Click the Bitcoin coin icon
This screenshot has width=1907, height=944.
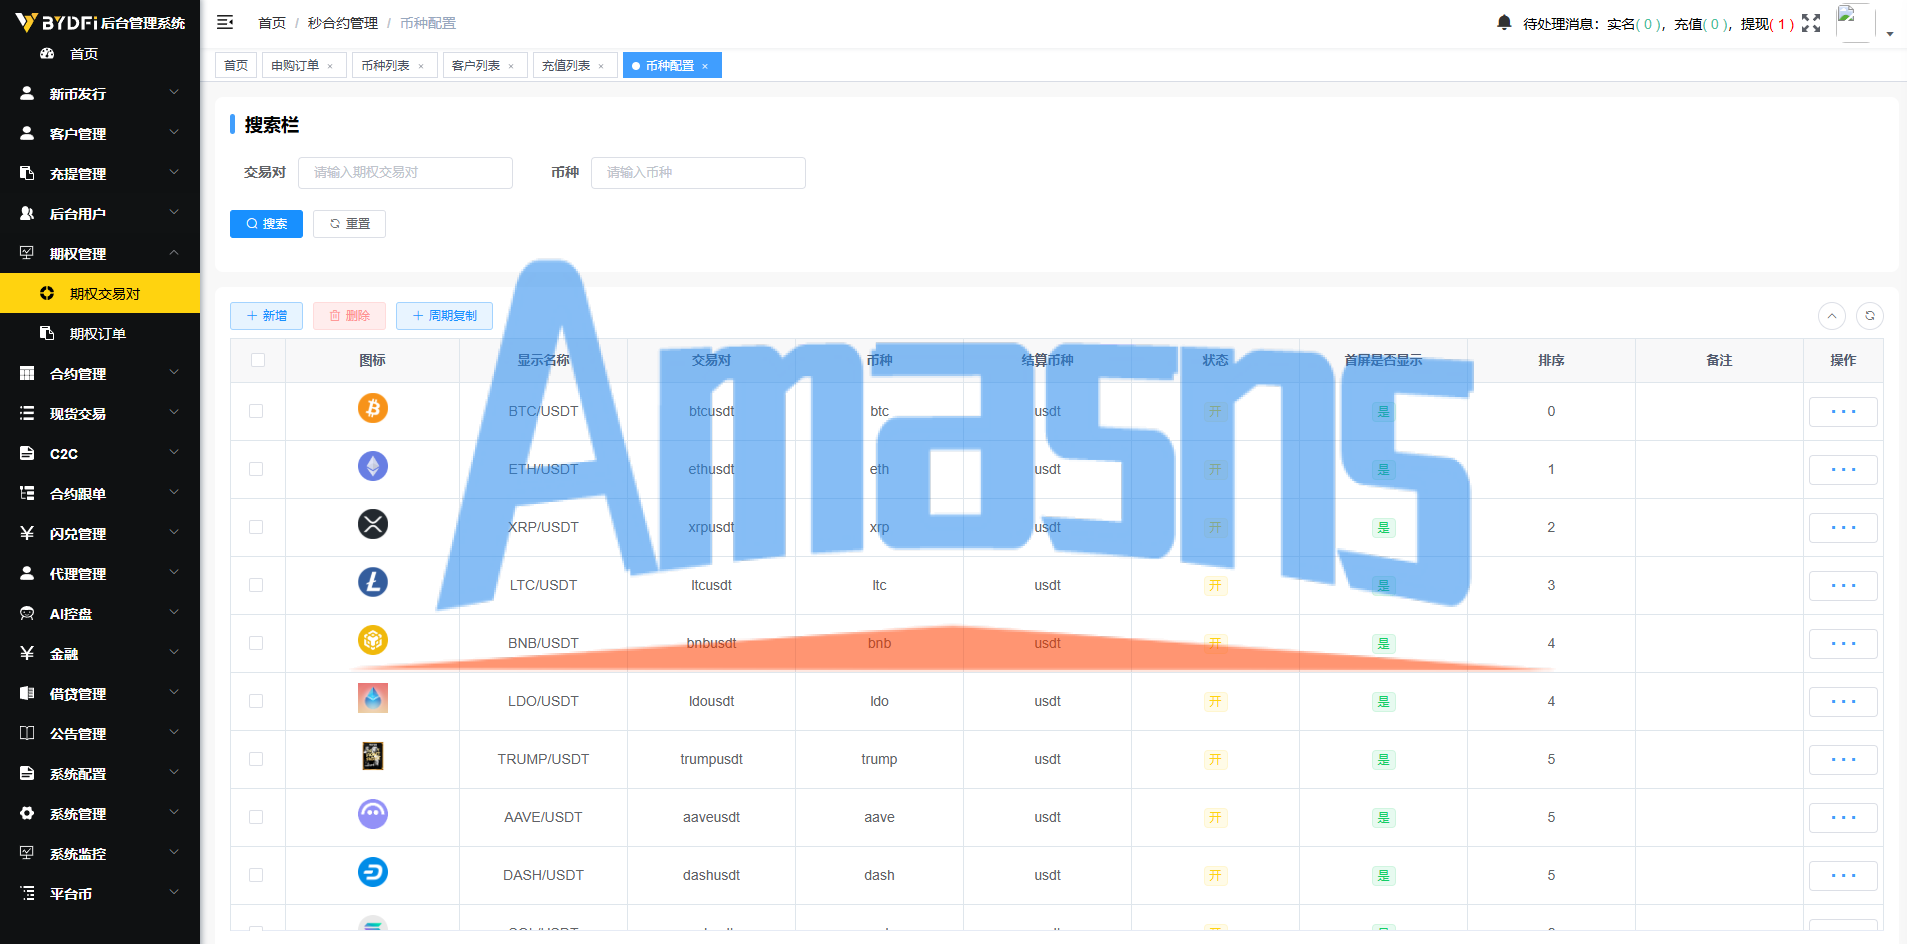[x=373, y=408]
